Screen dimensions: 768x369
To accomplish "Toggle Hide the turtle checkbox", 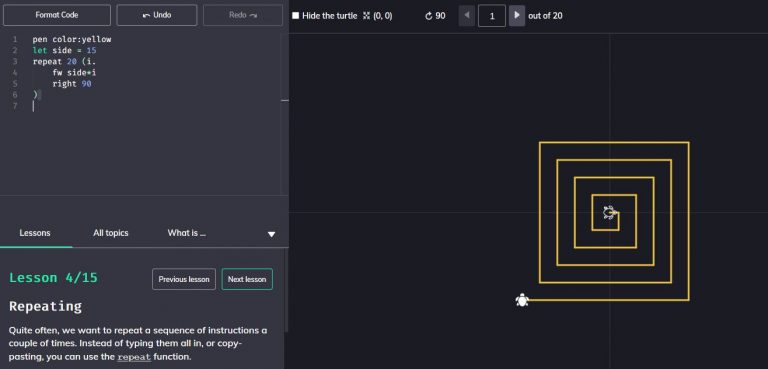I will pyautogui.click(x=295, y=16).
